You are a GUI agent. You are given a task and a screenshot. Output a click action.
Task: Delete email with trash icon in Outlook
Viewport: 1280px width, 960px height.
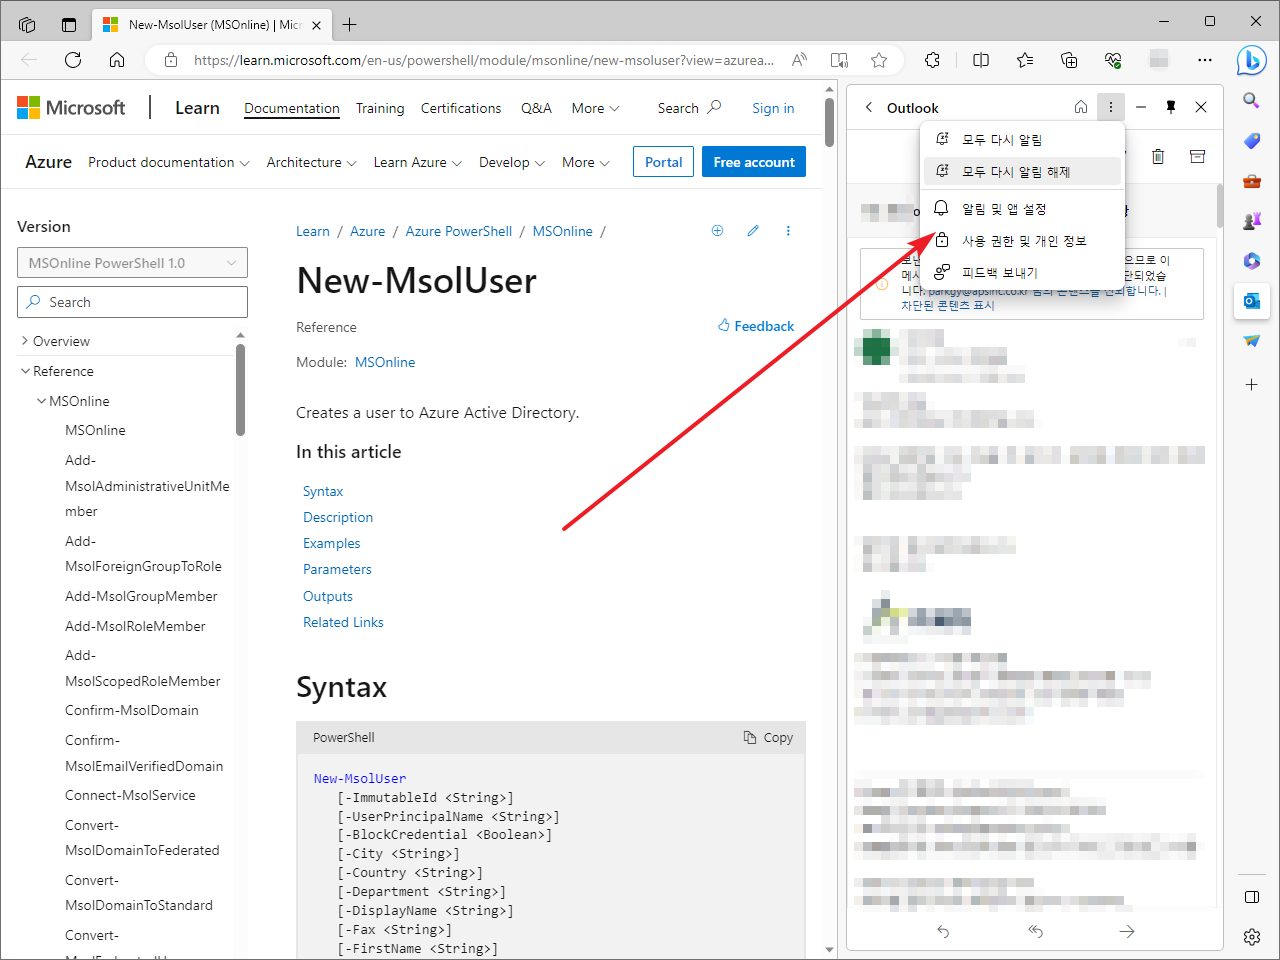point(1158,156)
